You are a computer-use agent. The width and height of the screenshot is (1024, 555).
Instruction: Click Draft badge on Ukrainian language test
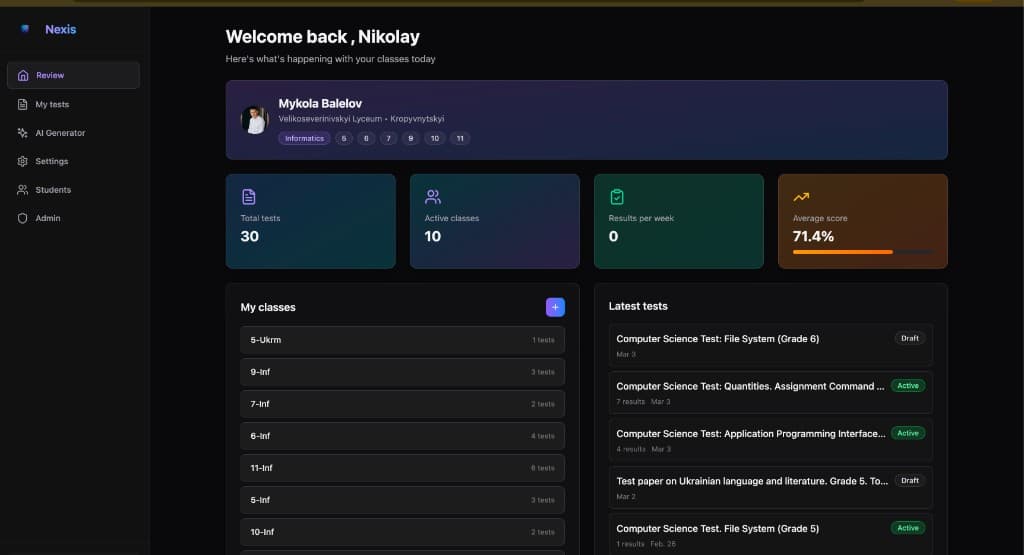910,481
